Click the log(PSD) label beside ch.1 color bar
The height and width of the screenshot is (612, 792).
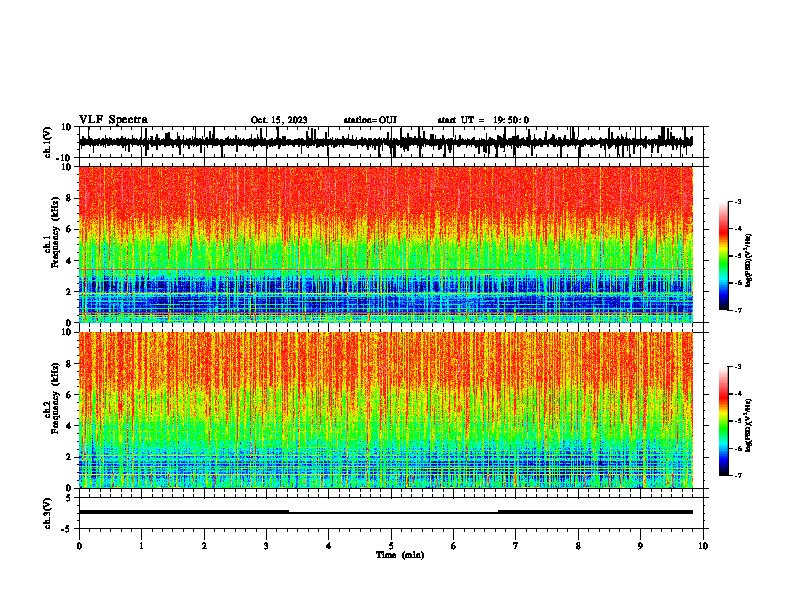(x=749, y=260)
